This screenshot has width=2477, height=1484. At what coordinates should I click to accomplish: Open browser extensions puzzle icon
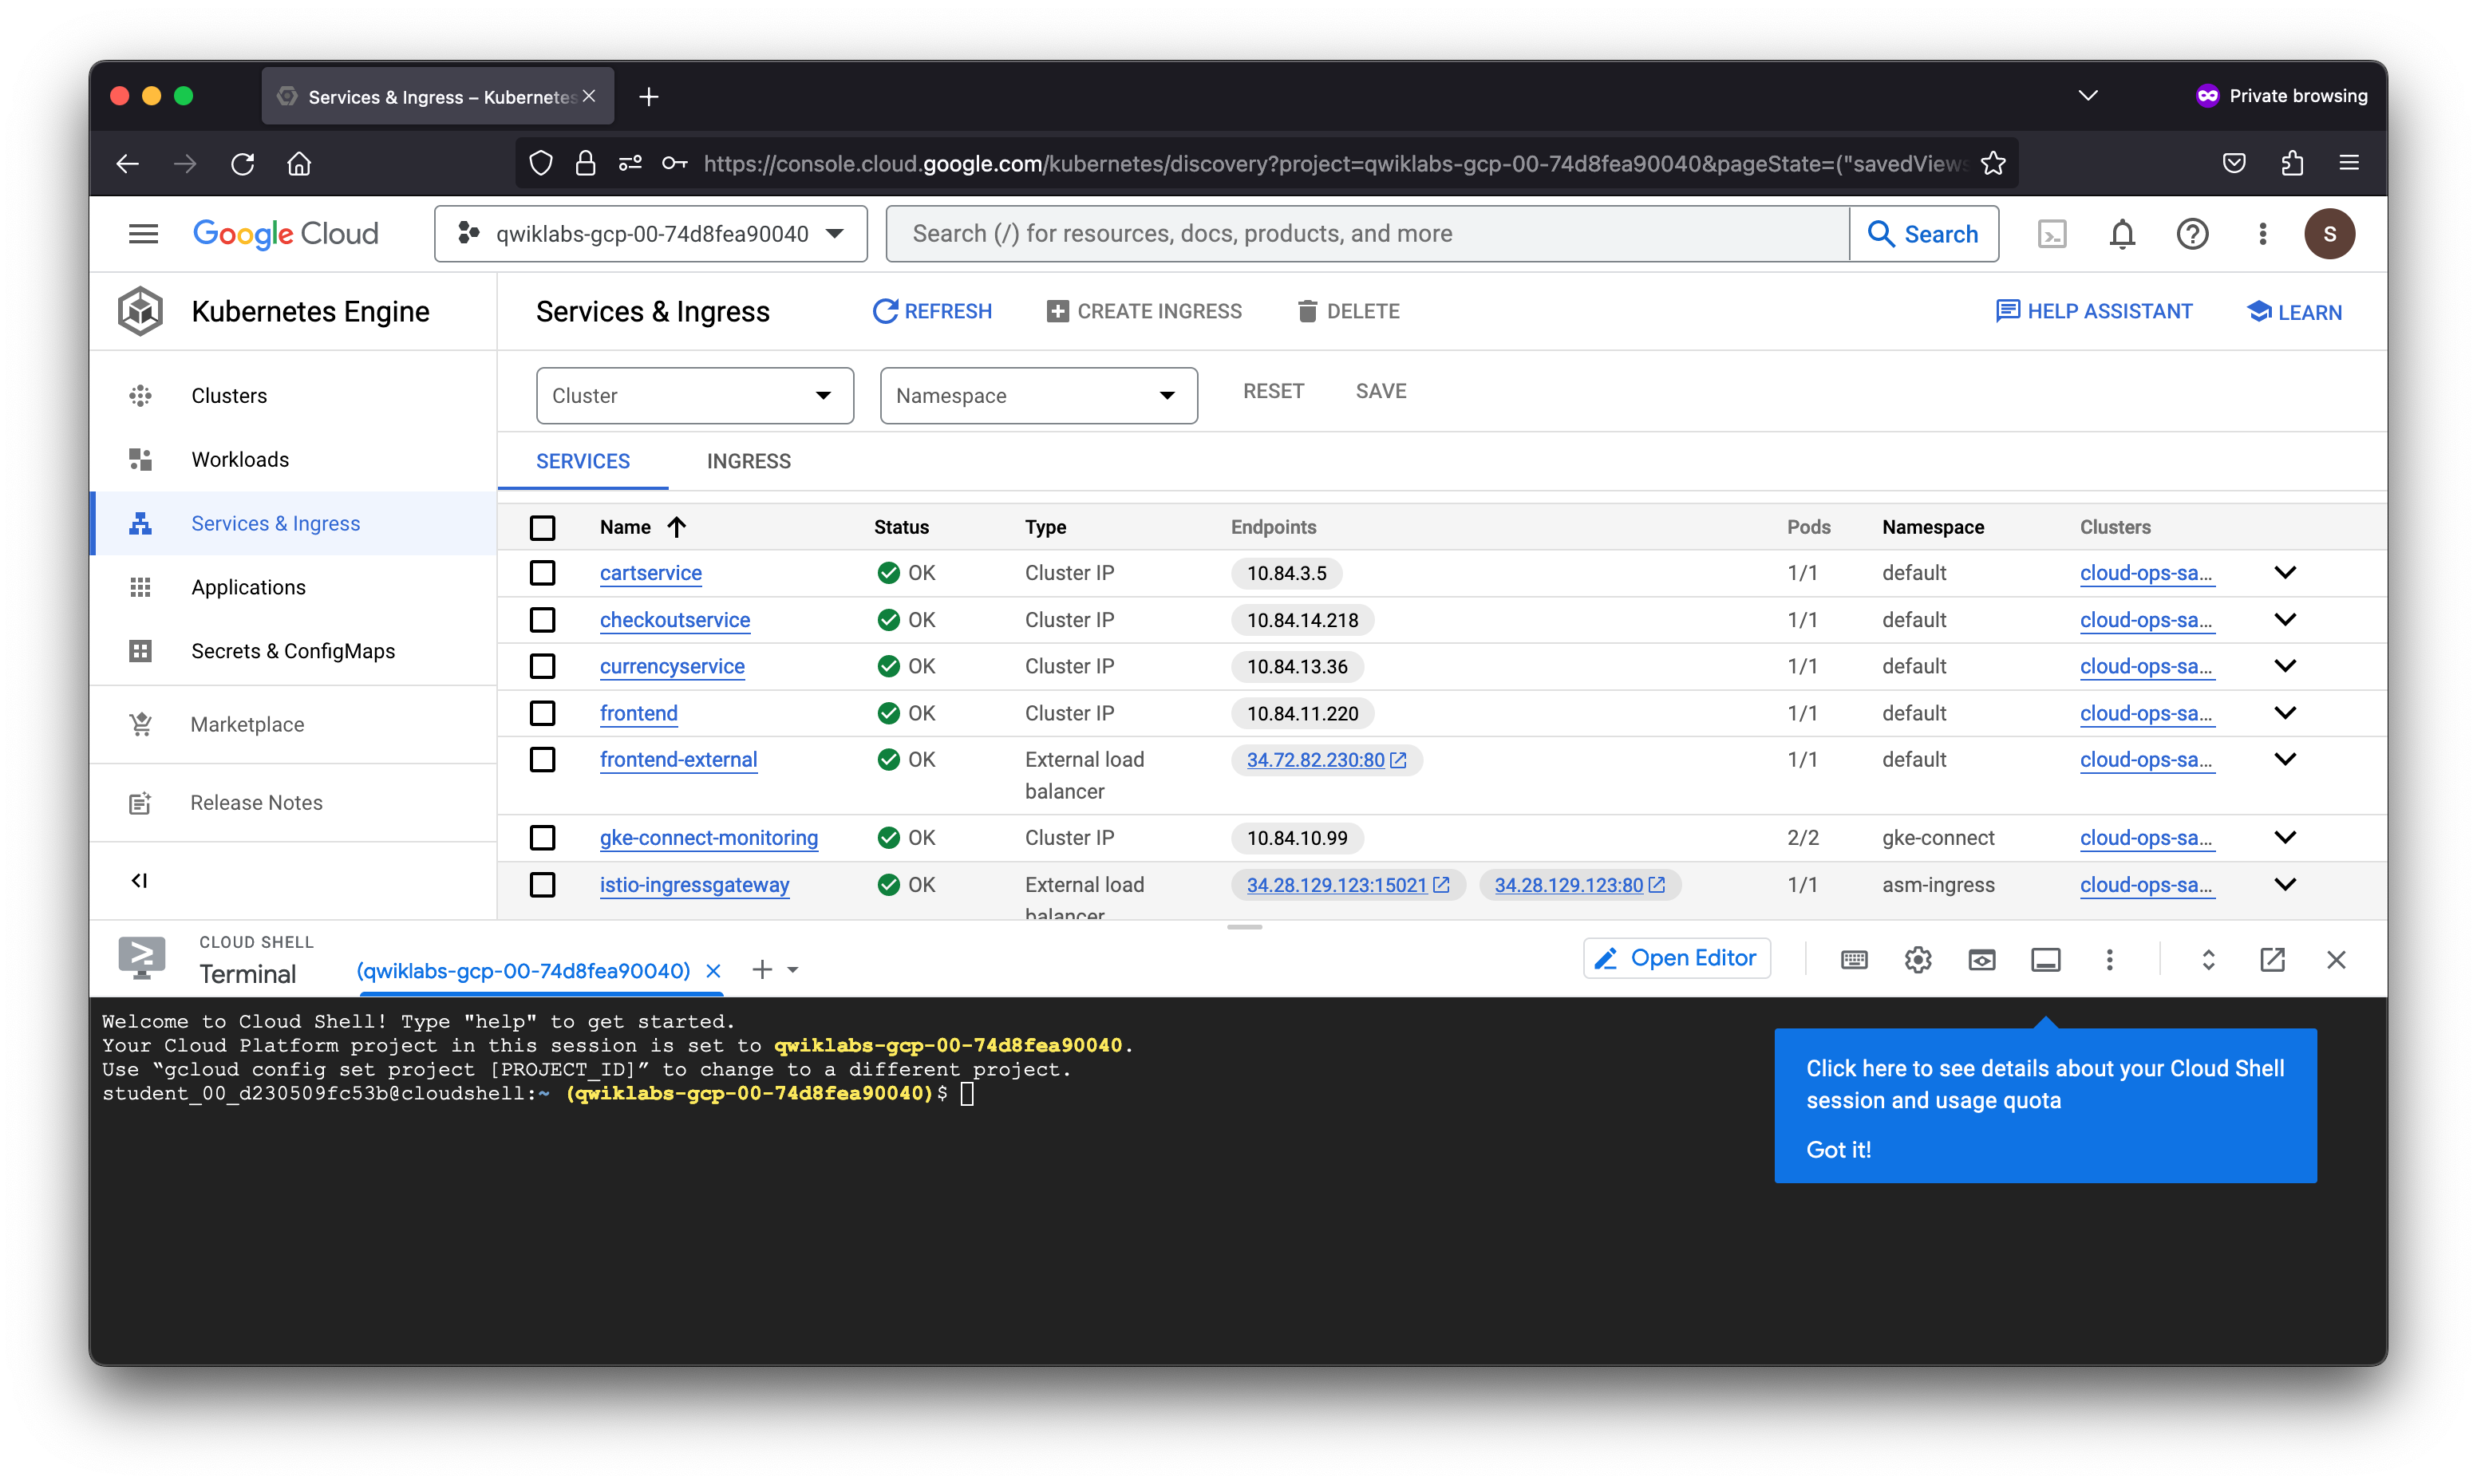coord(2292,163)
